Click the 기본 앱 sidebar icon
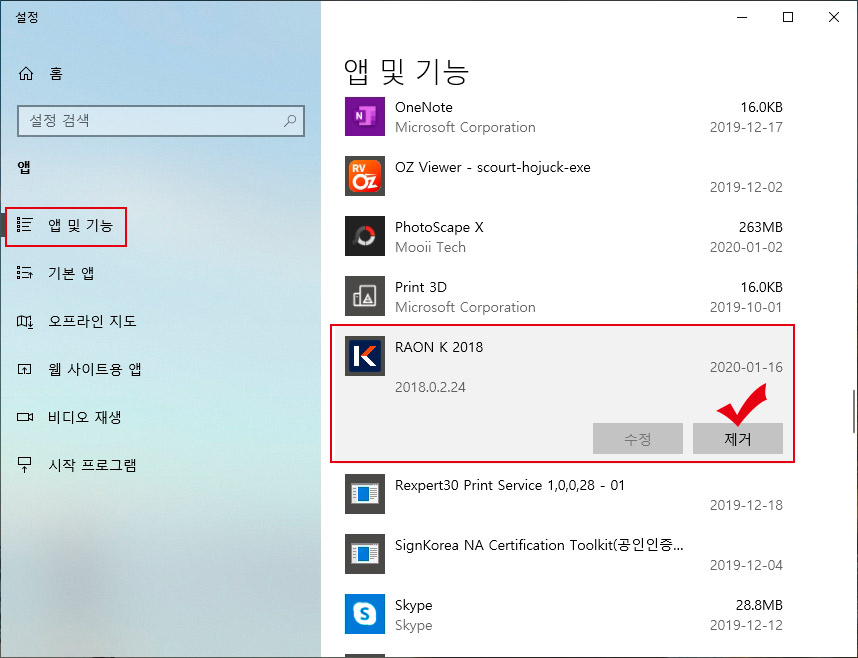Screen dimensions: 858x658 25,273
